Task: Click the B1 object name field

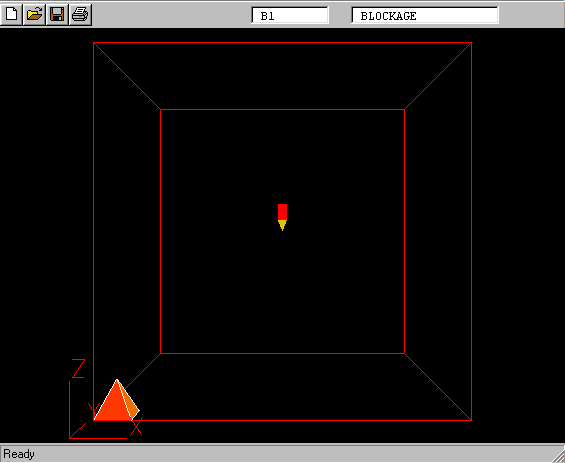Action: pyautogui.click(x=290, y=15)
